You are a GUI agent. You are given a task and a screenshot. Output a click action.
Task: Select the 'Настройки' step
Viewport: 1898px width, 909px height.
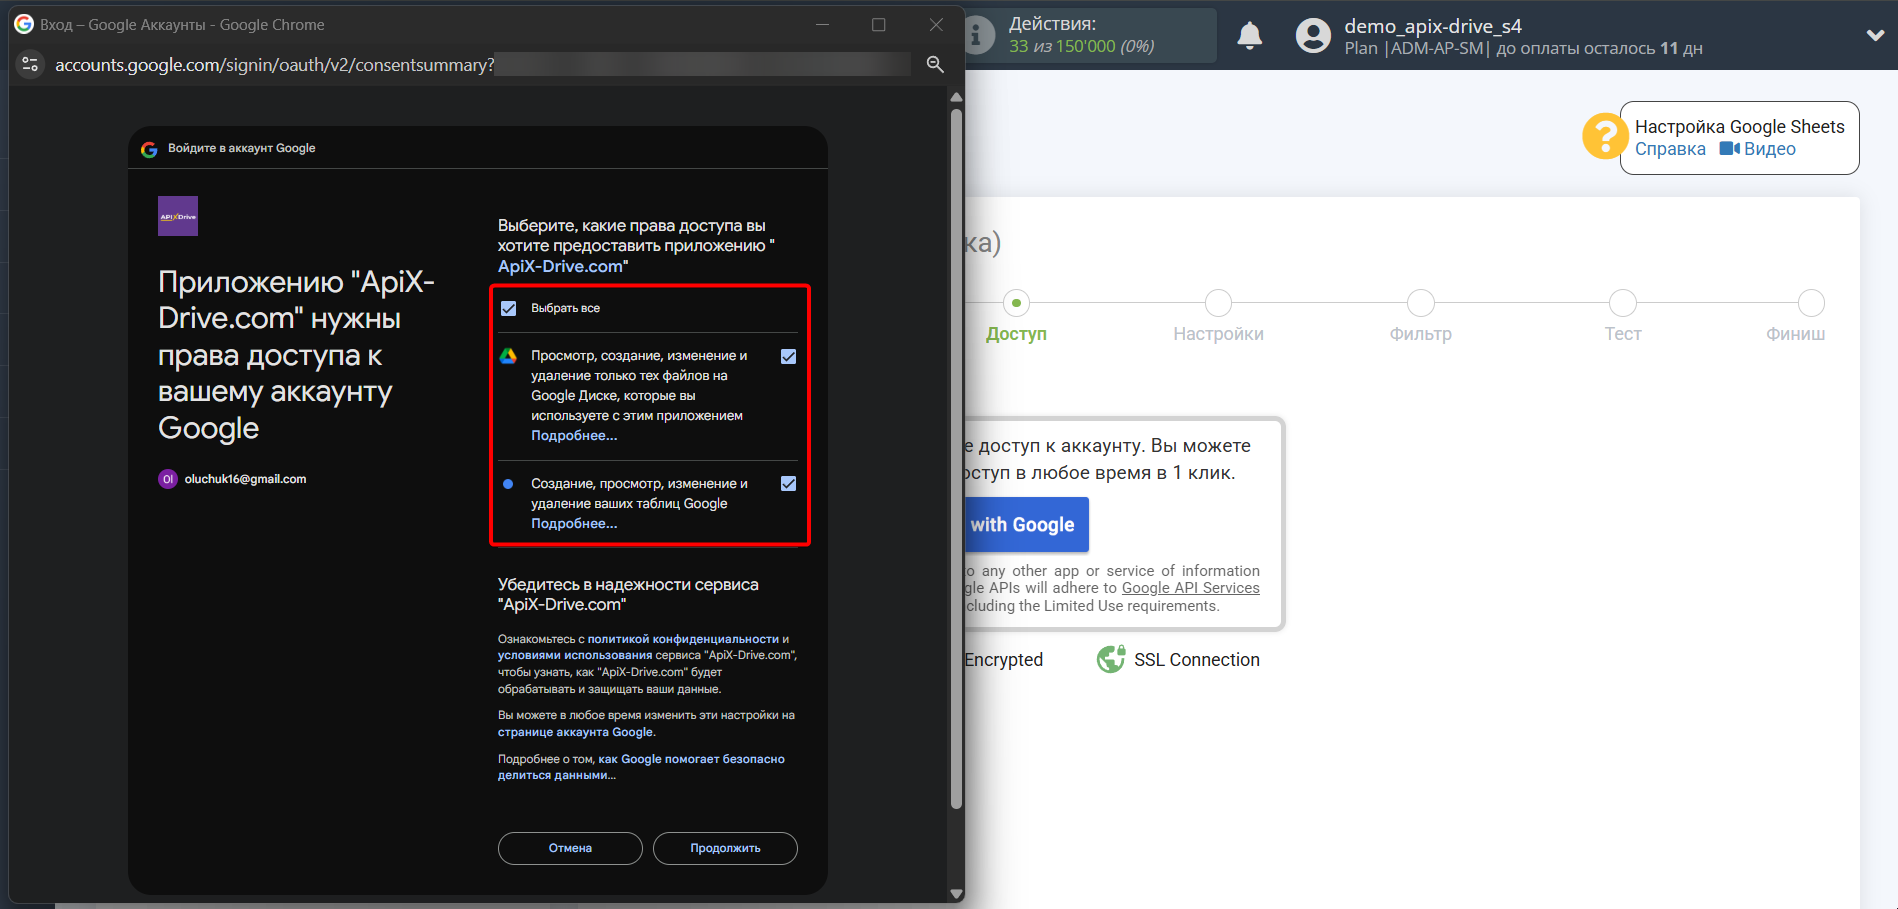click(1218, 304)
